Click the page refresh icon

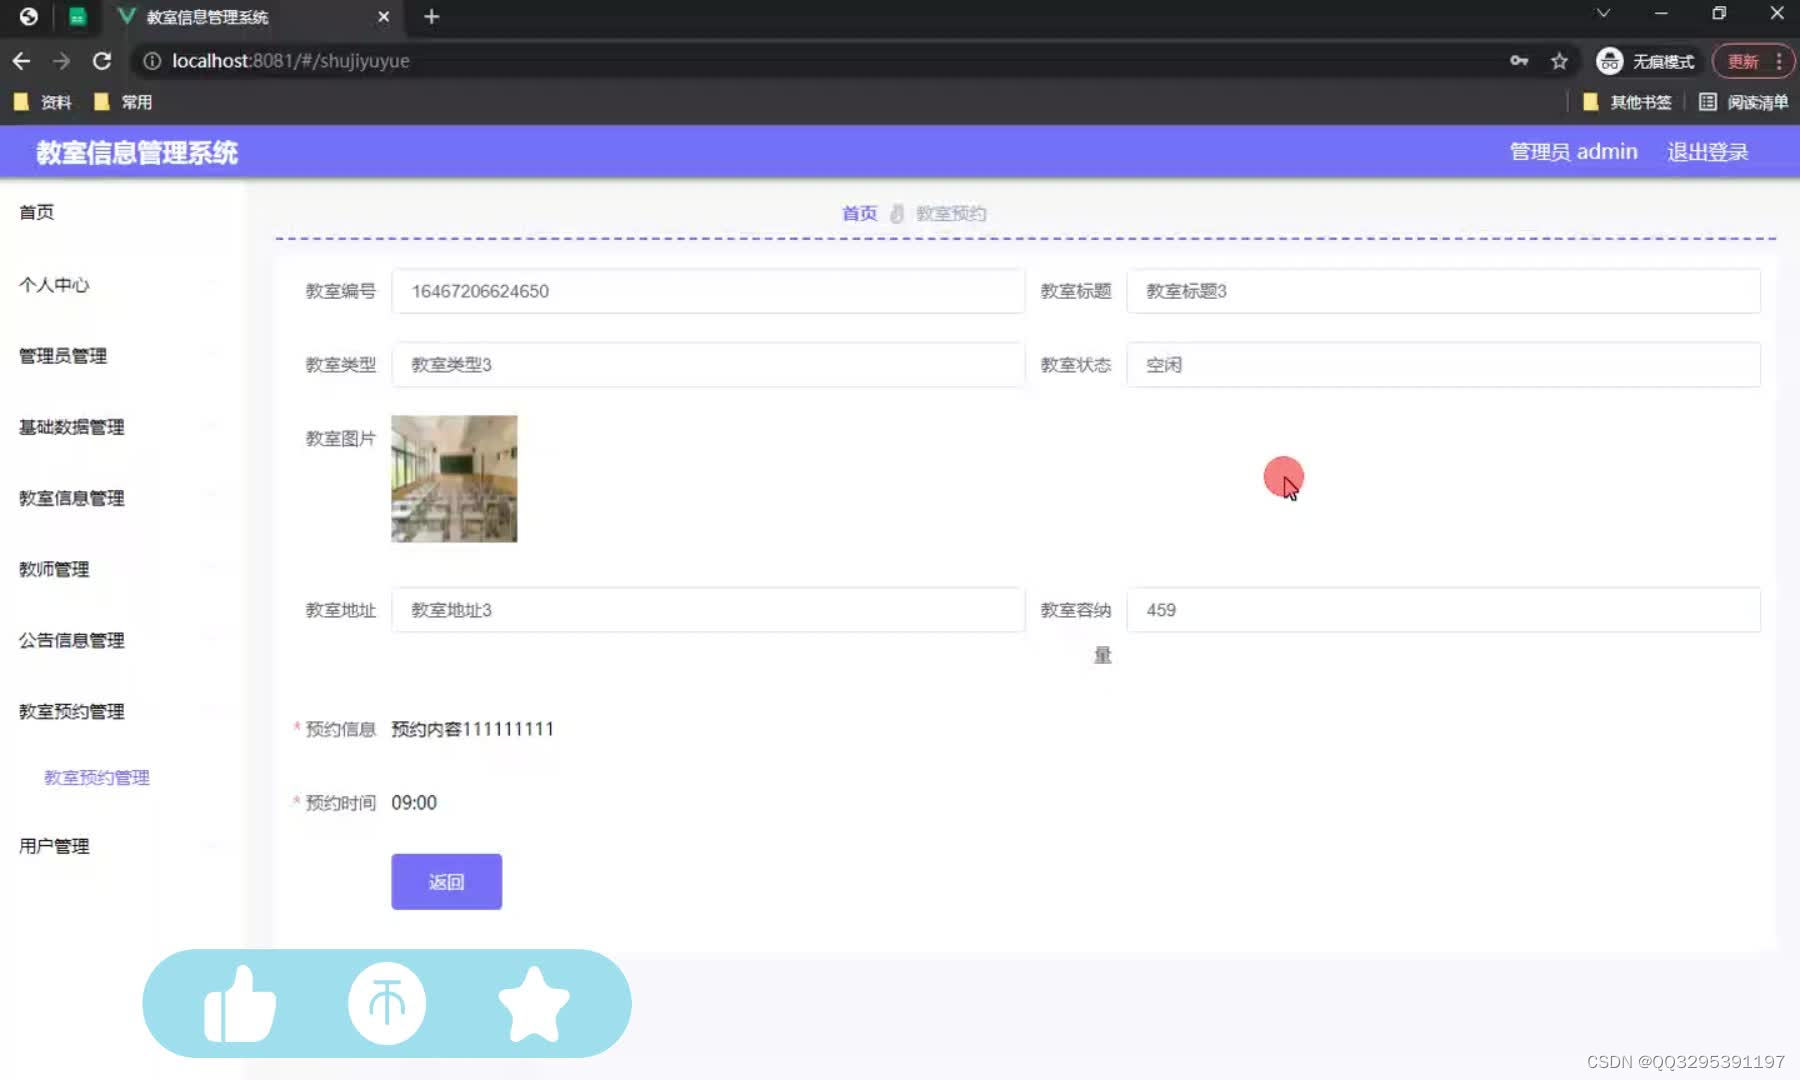[x=102, y=61]
